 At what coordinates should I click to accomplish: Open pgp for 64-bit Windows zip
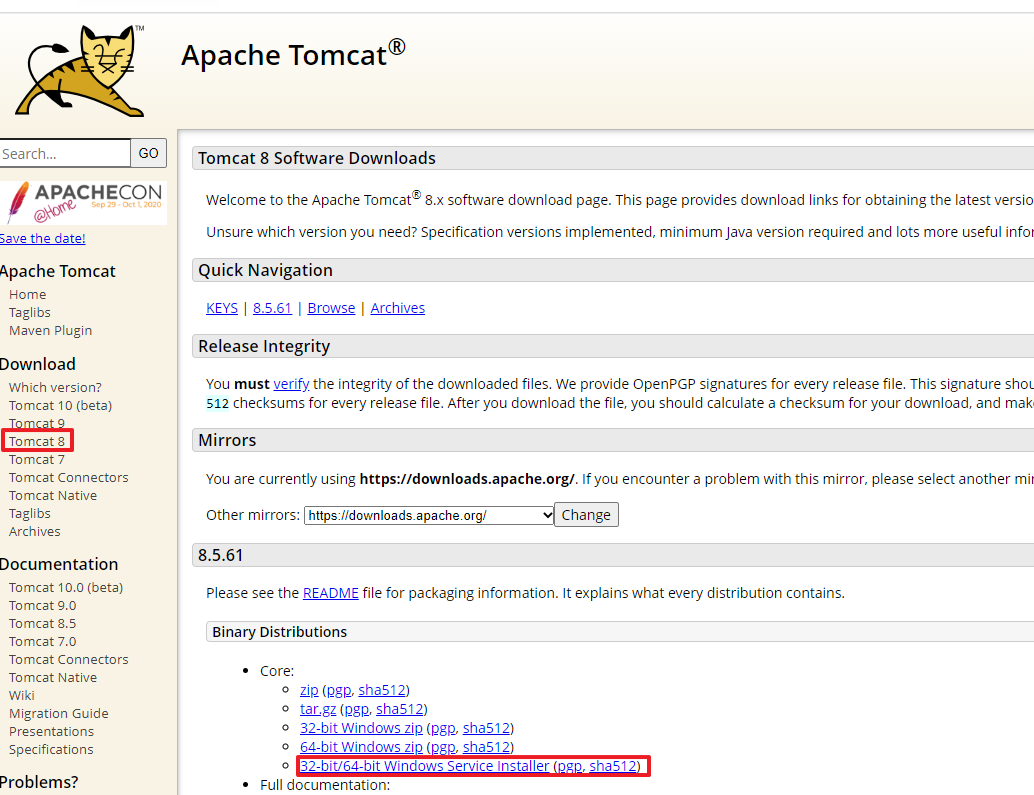[443, 748]
